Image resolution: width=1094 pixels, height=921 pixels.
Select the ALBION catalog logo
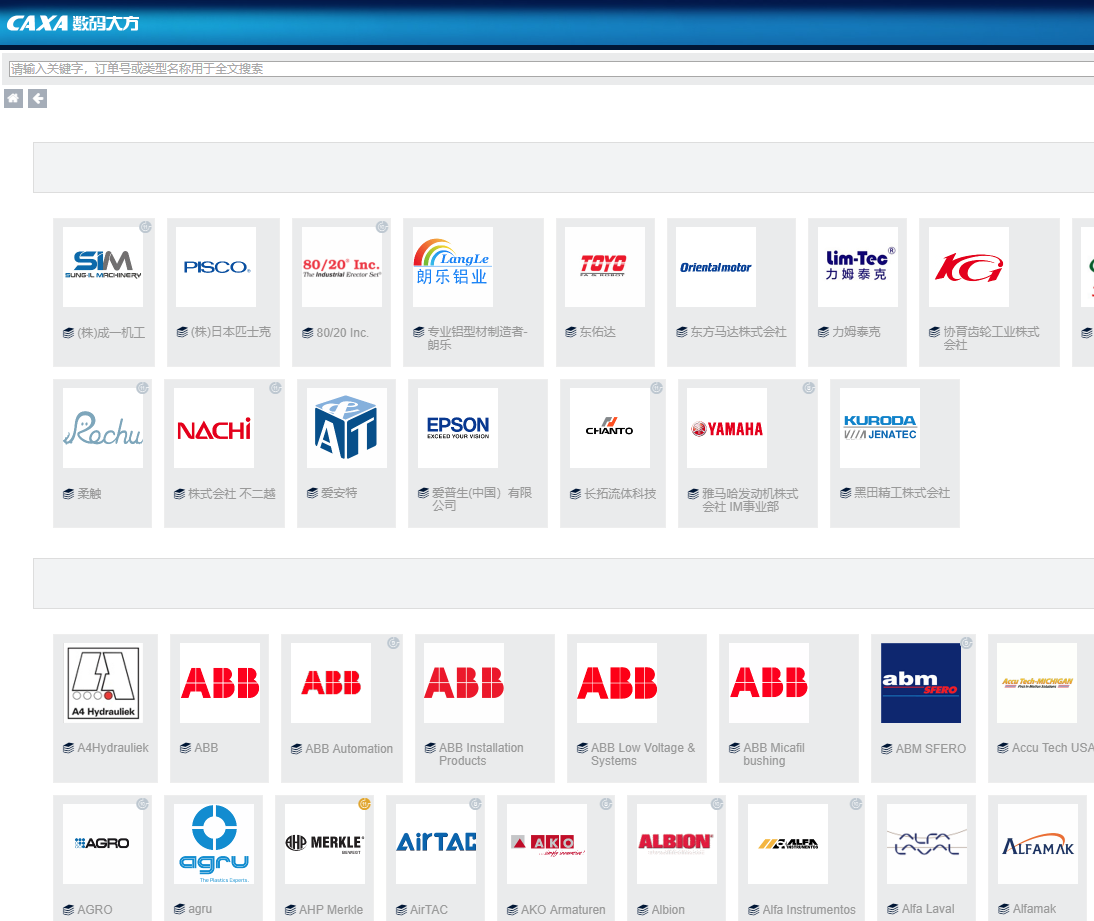(677, 843)
